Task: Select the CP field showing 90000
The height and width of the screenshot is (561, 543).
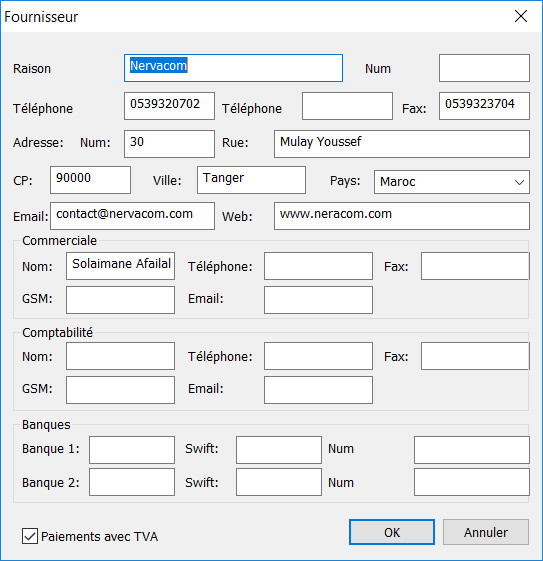Action: coord(90,180)
